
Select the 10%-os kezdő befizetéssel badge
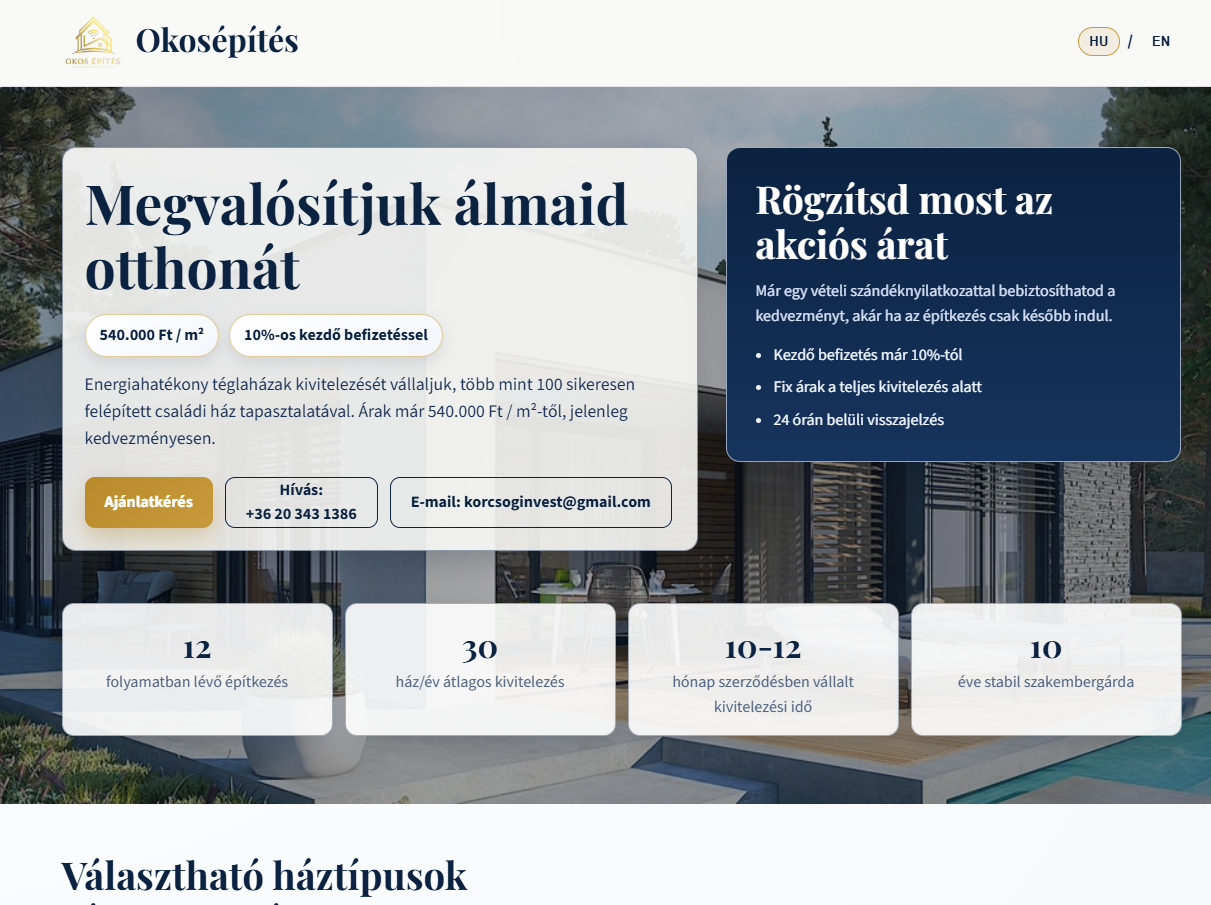coord(335,335)
